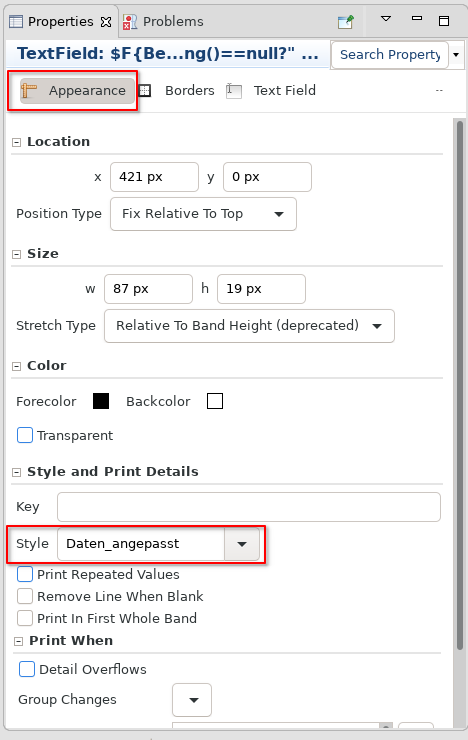
Task: Click into the Key input field
Action: pyautogui.click(x=249, y=507)
